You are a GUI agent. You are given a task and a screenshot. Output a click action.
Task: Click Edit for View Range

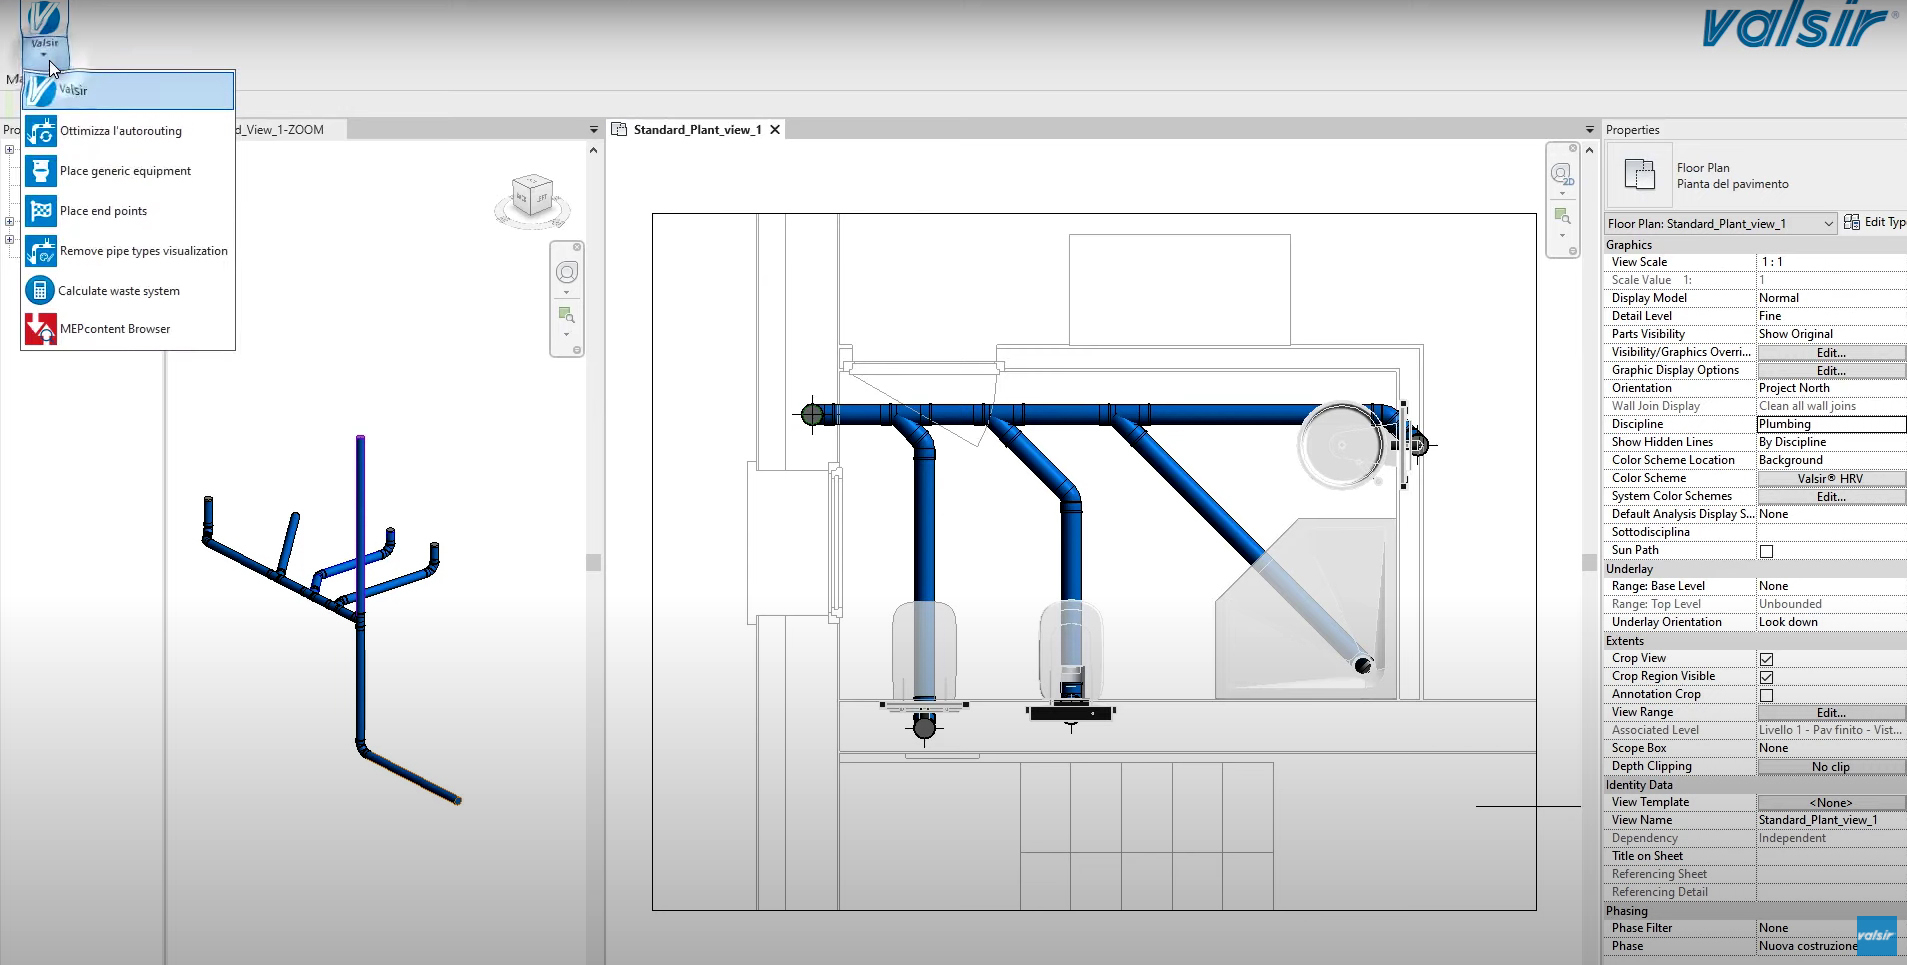tap(1832, 713)
